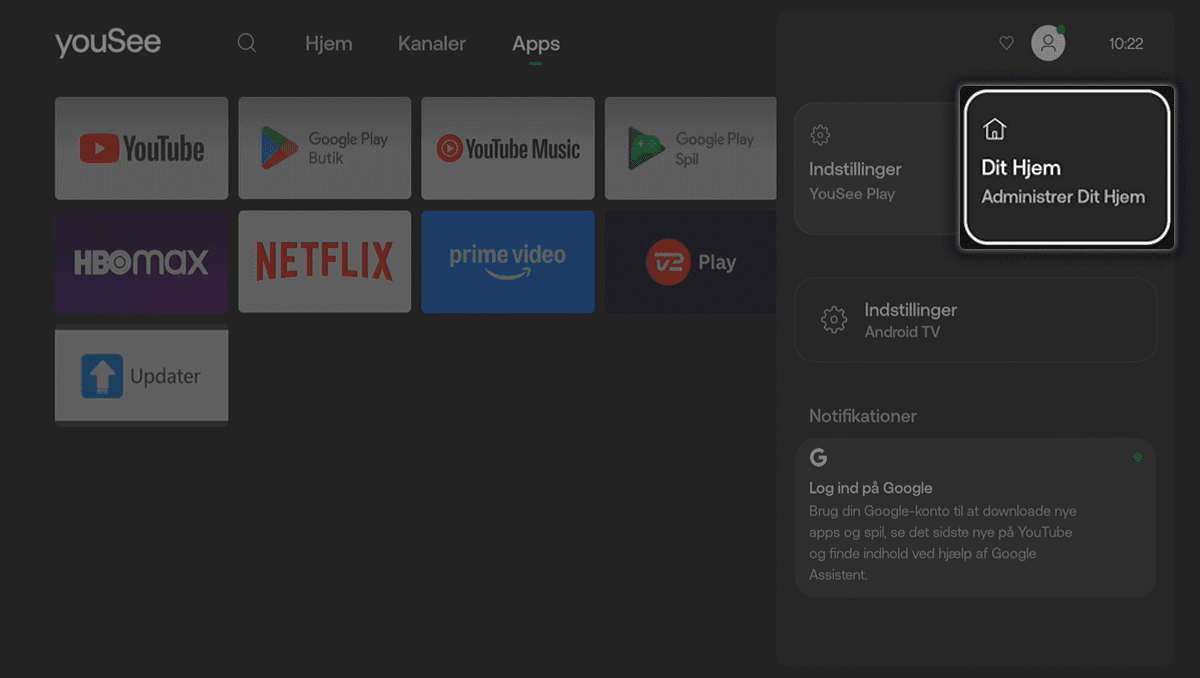Open the Log ind på Google notification
This screenshot has height=678, width=1200.
point(975,517)
